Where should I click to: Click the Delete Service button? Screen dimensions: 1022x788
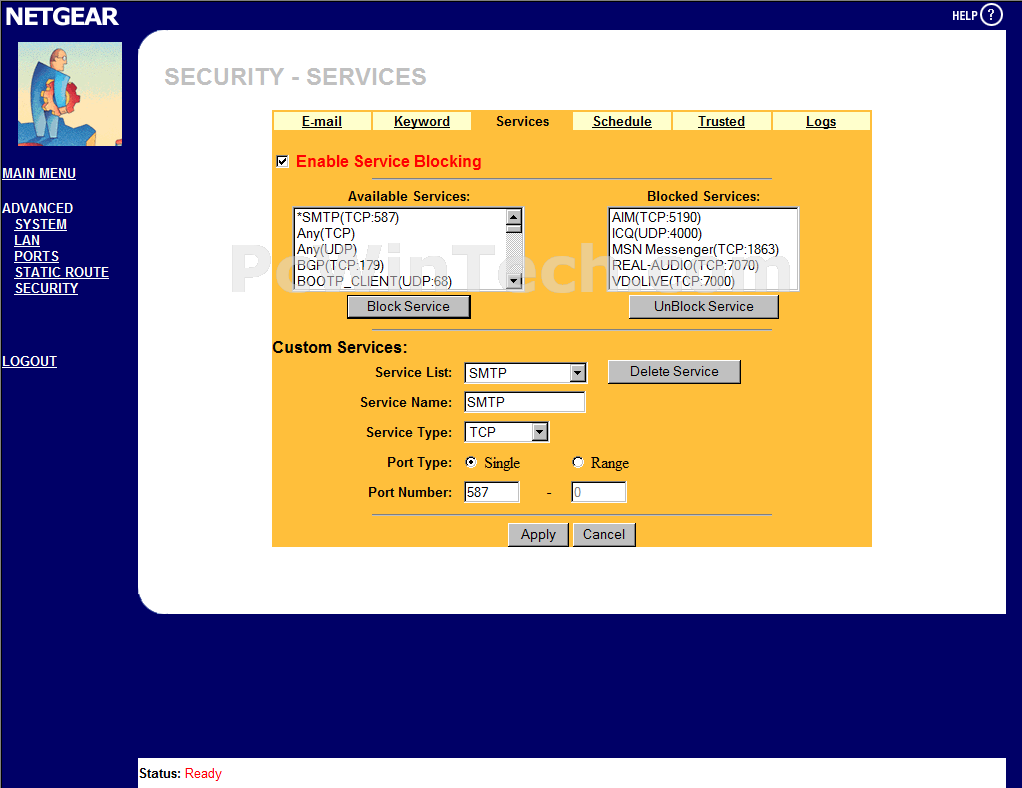point(675,372)
